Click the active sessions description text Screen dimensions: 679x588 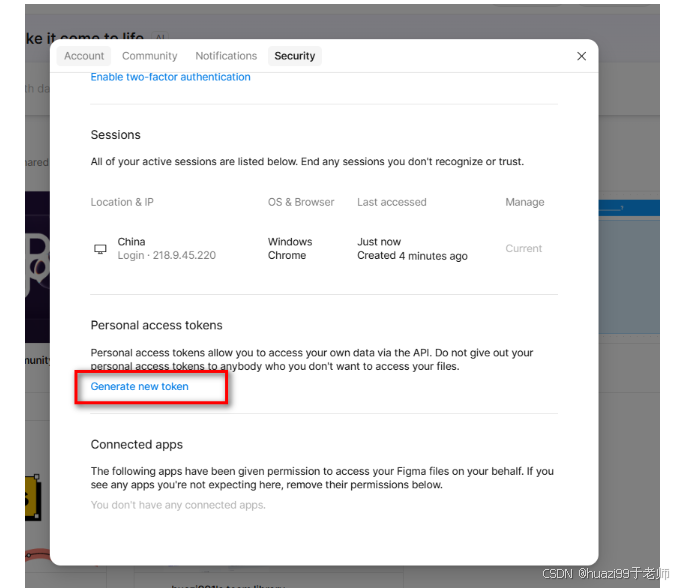(307, 162)
